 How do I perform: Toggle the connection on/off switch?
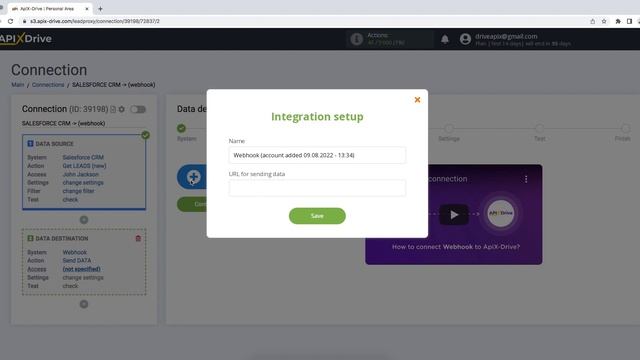[138, 109]
